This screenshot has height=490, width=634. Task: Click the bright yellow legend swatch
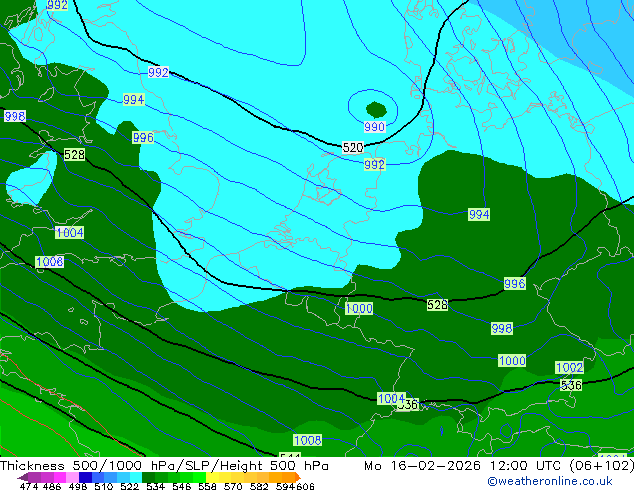[213, 477]
